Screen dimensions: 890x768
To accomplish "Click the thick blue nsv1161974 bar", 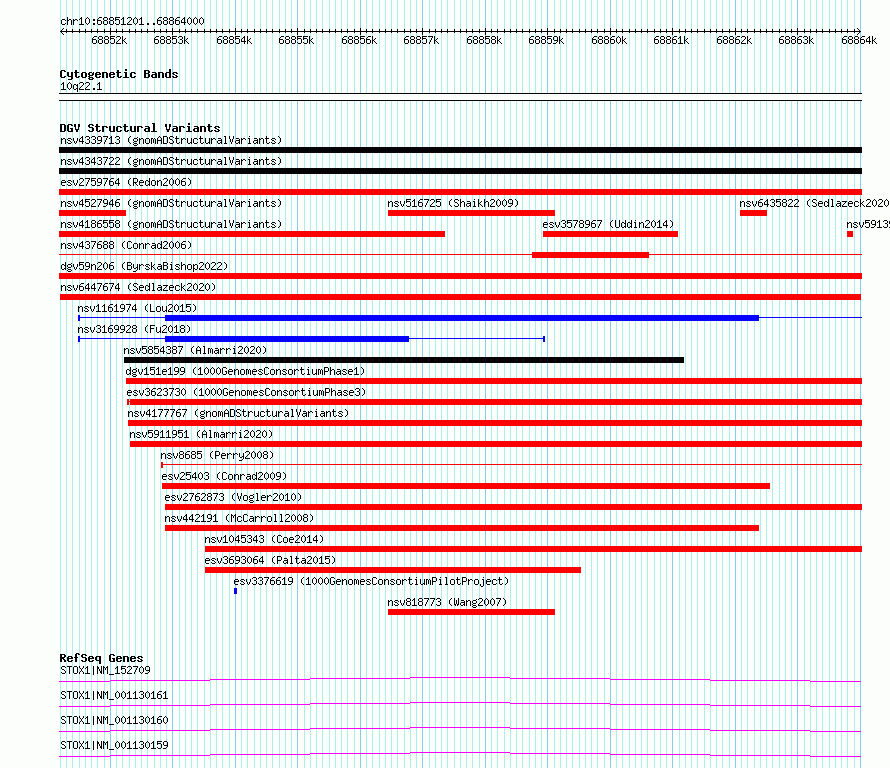I will 462,318.
